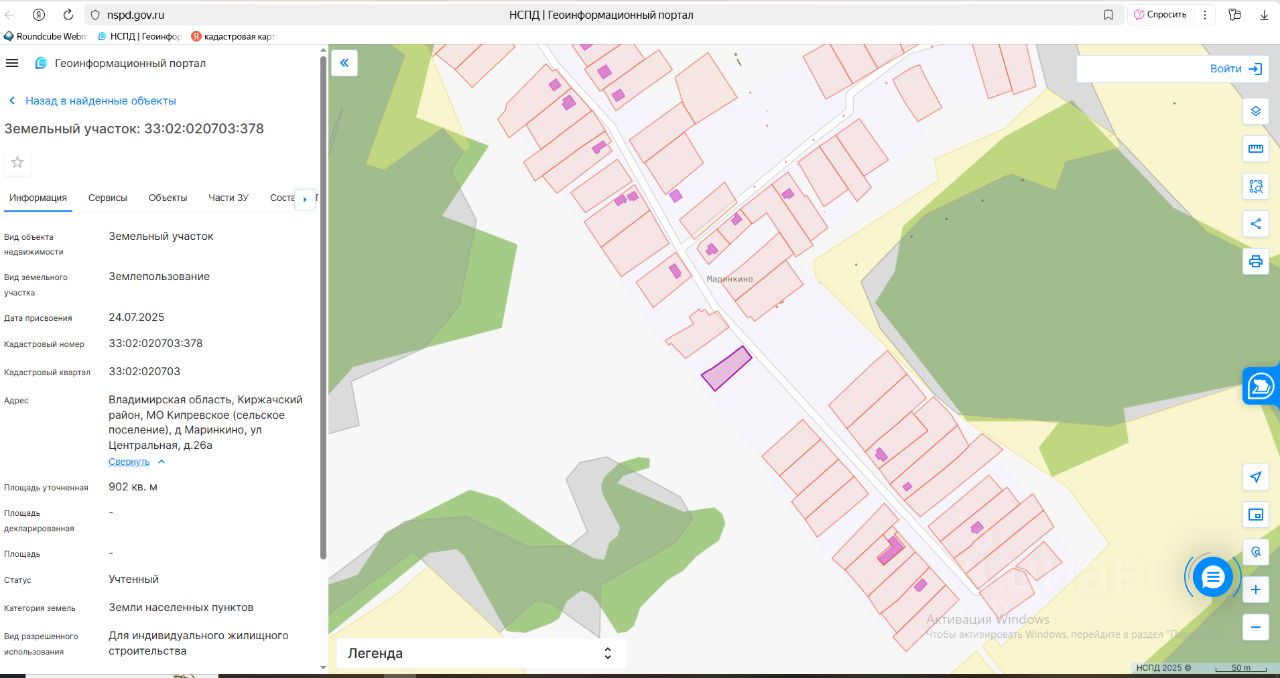
Task: Add this parcel to favorites with the star
Action: coord(17,162)
